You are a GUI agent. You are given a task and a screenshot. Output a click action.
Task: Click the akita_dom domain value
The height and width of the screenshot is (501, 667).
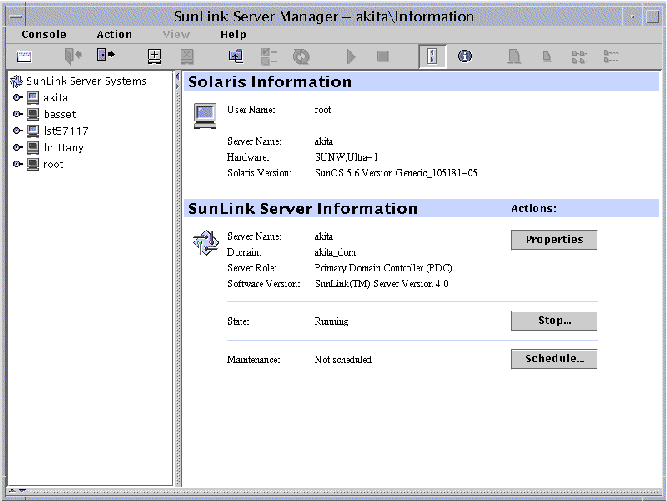(335, 252)
